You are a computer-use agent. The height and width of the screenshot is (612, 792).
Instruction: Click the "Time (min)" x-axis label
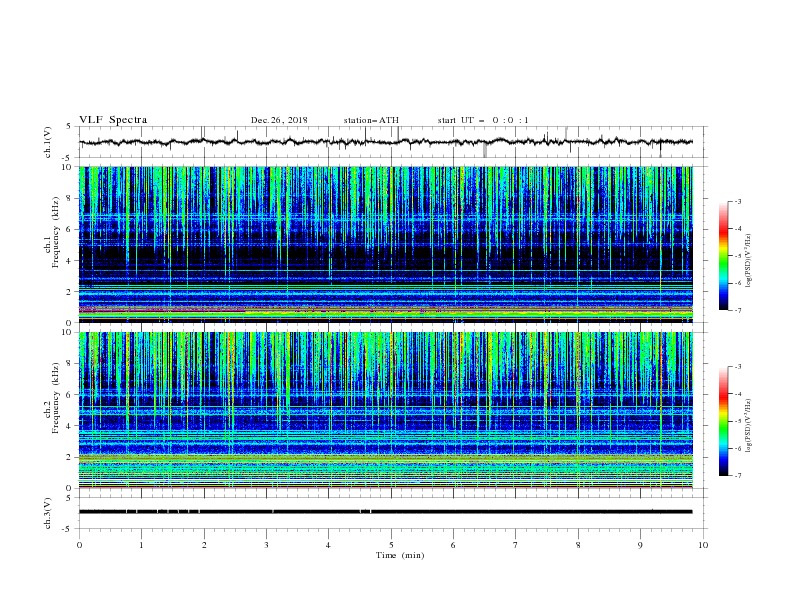click(x=400, y=555)
